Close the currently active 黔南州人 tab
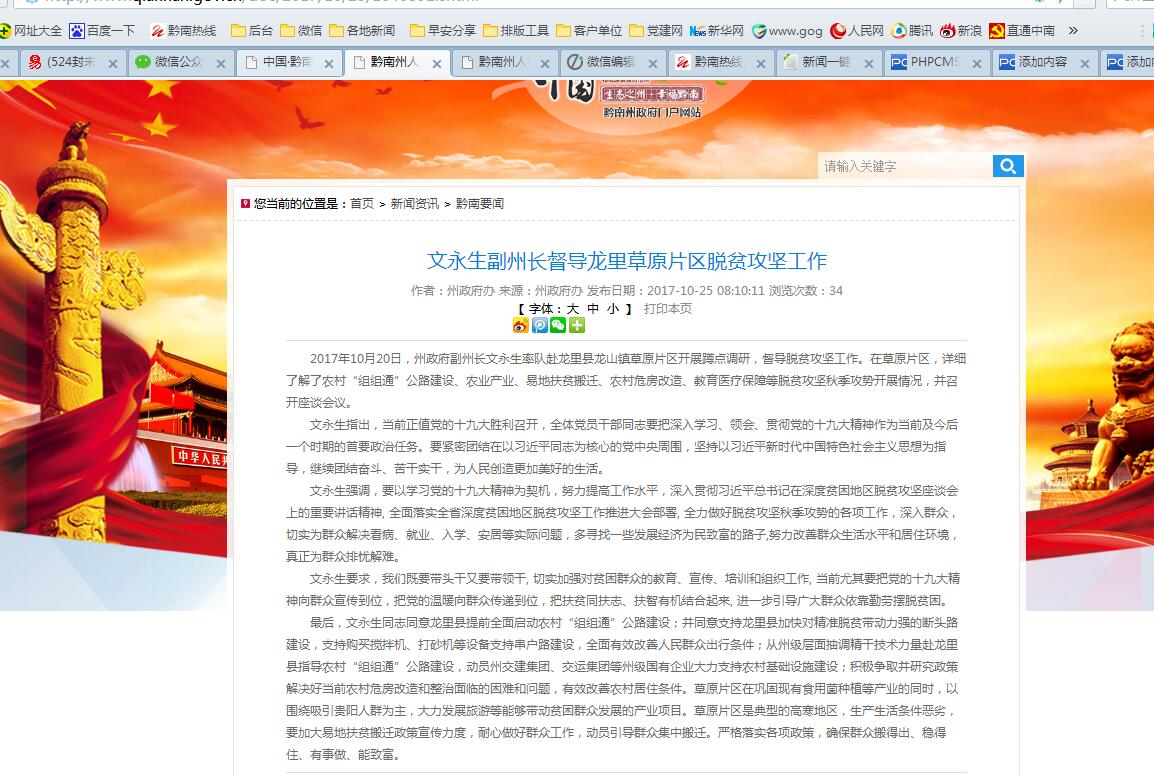 point(437,64)
